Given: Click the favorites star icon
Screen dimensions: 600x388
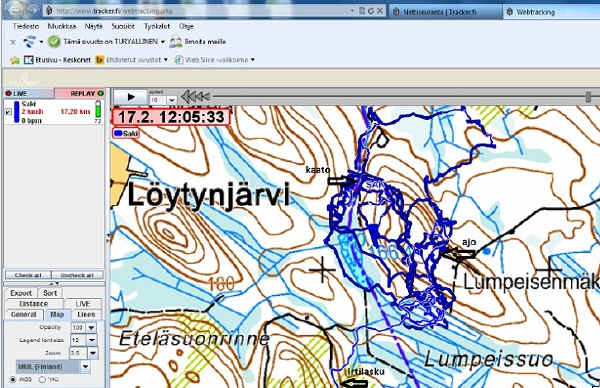Looking at the screenshot, I should (15, 60).
